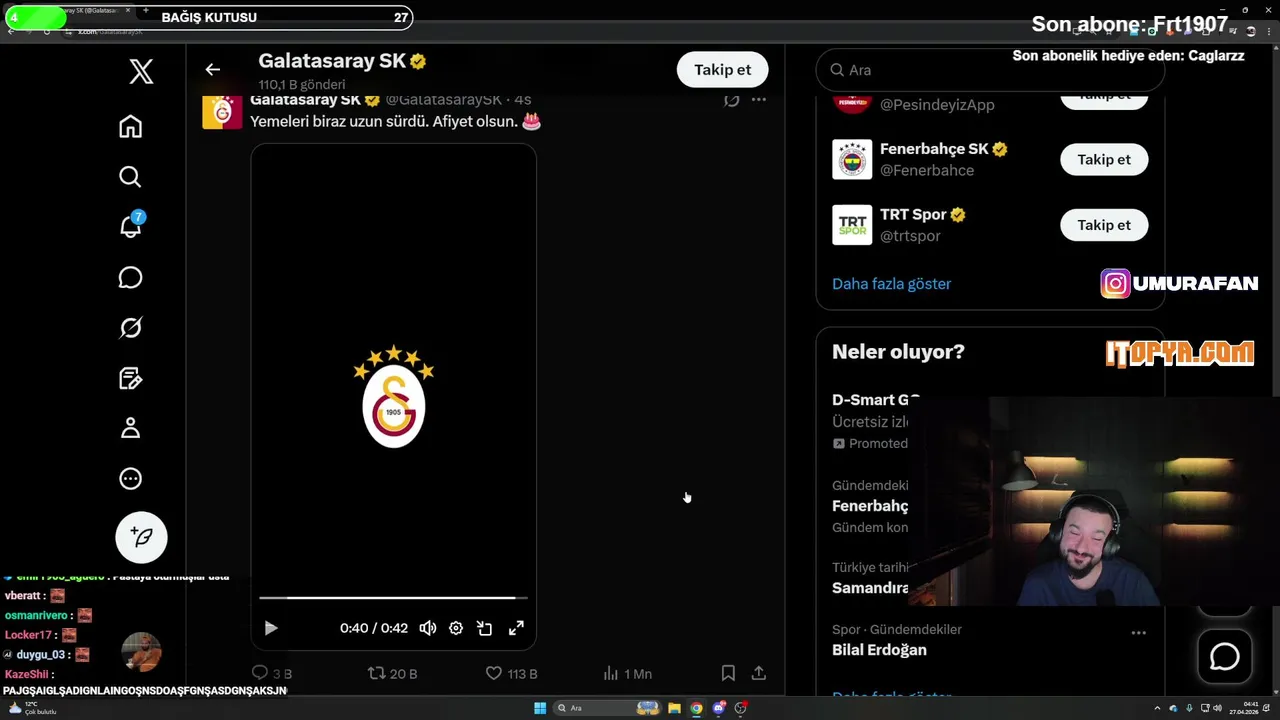
Task: Click the Galatasaray video thumbnail
Action: (x=393, y=399)
